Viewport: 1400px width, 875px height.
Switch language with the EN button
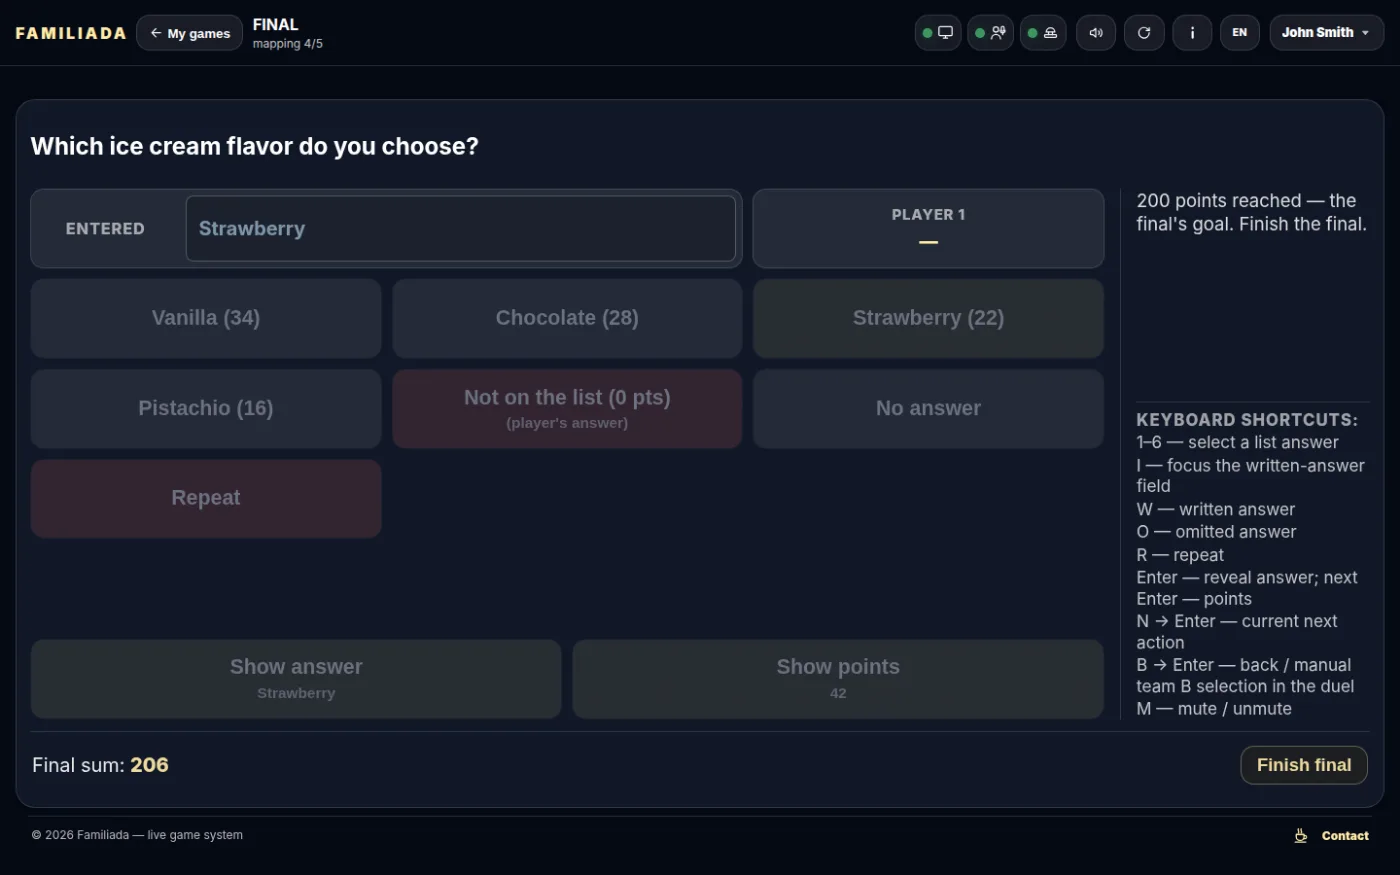pos(1240,33)
